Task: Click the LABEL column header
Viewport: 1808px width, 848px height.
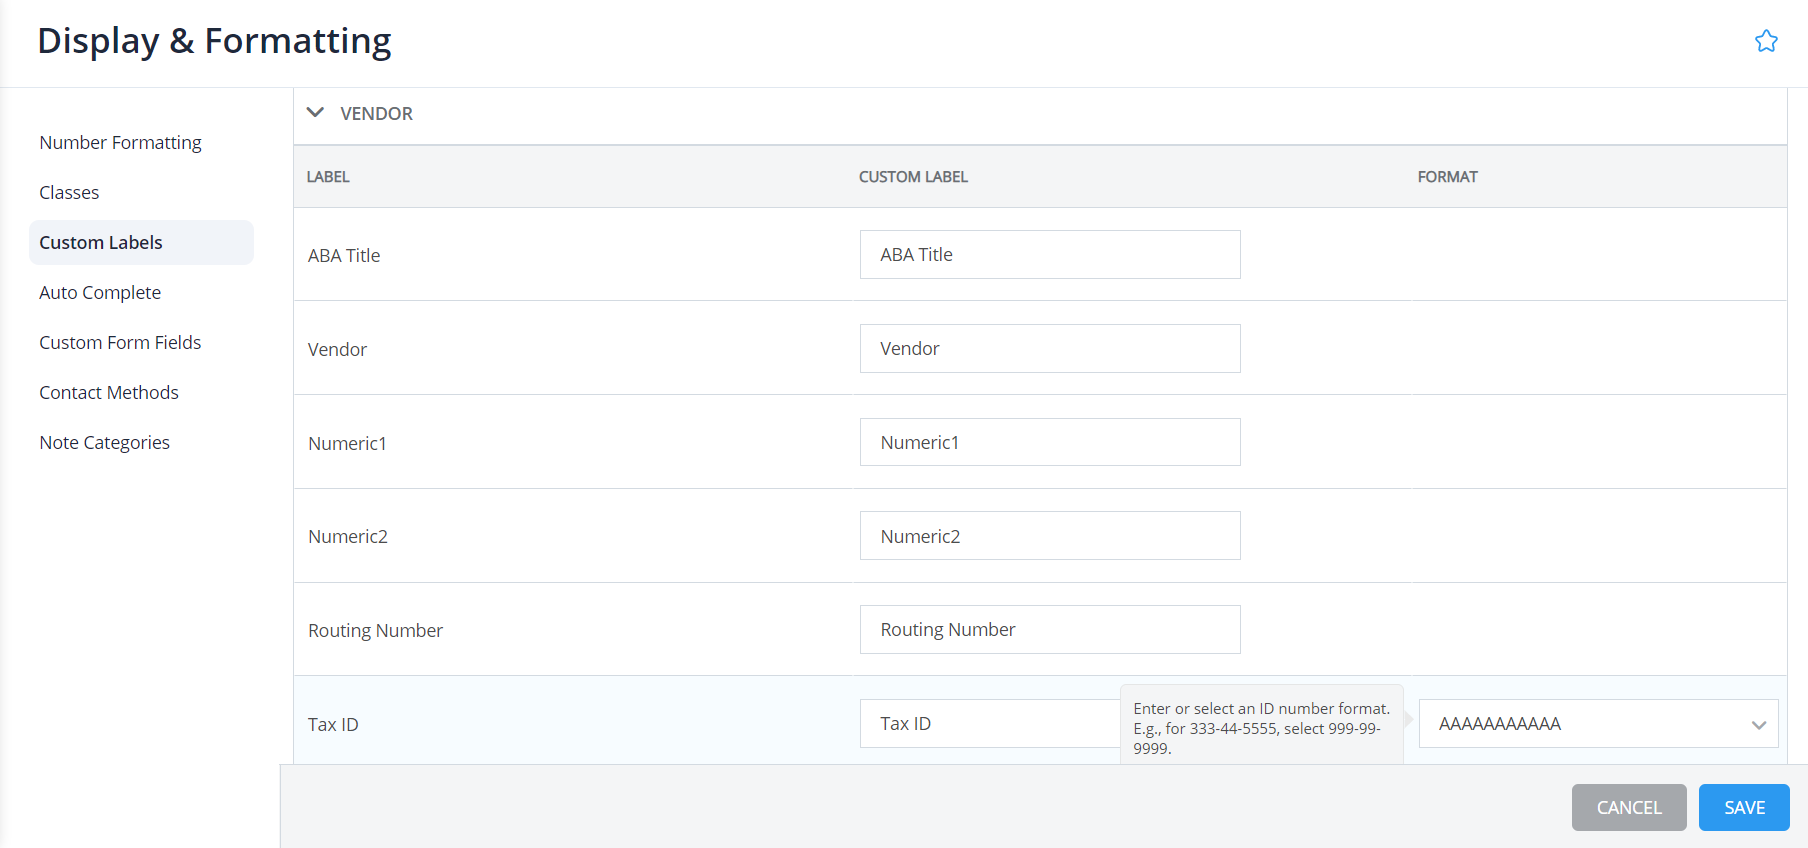Action: (x=328, y=177)
